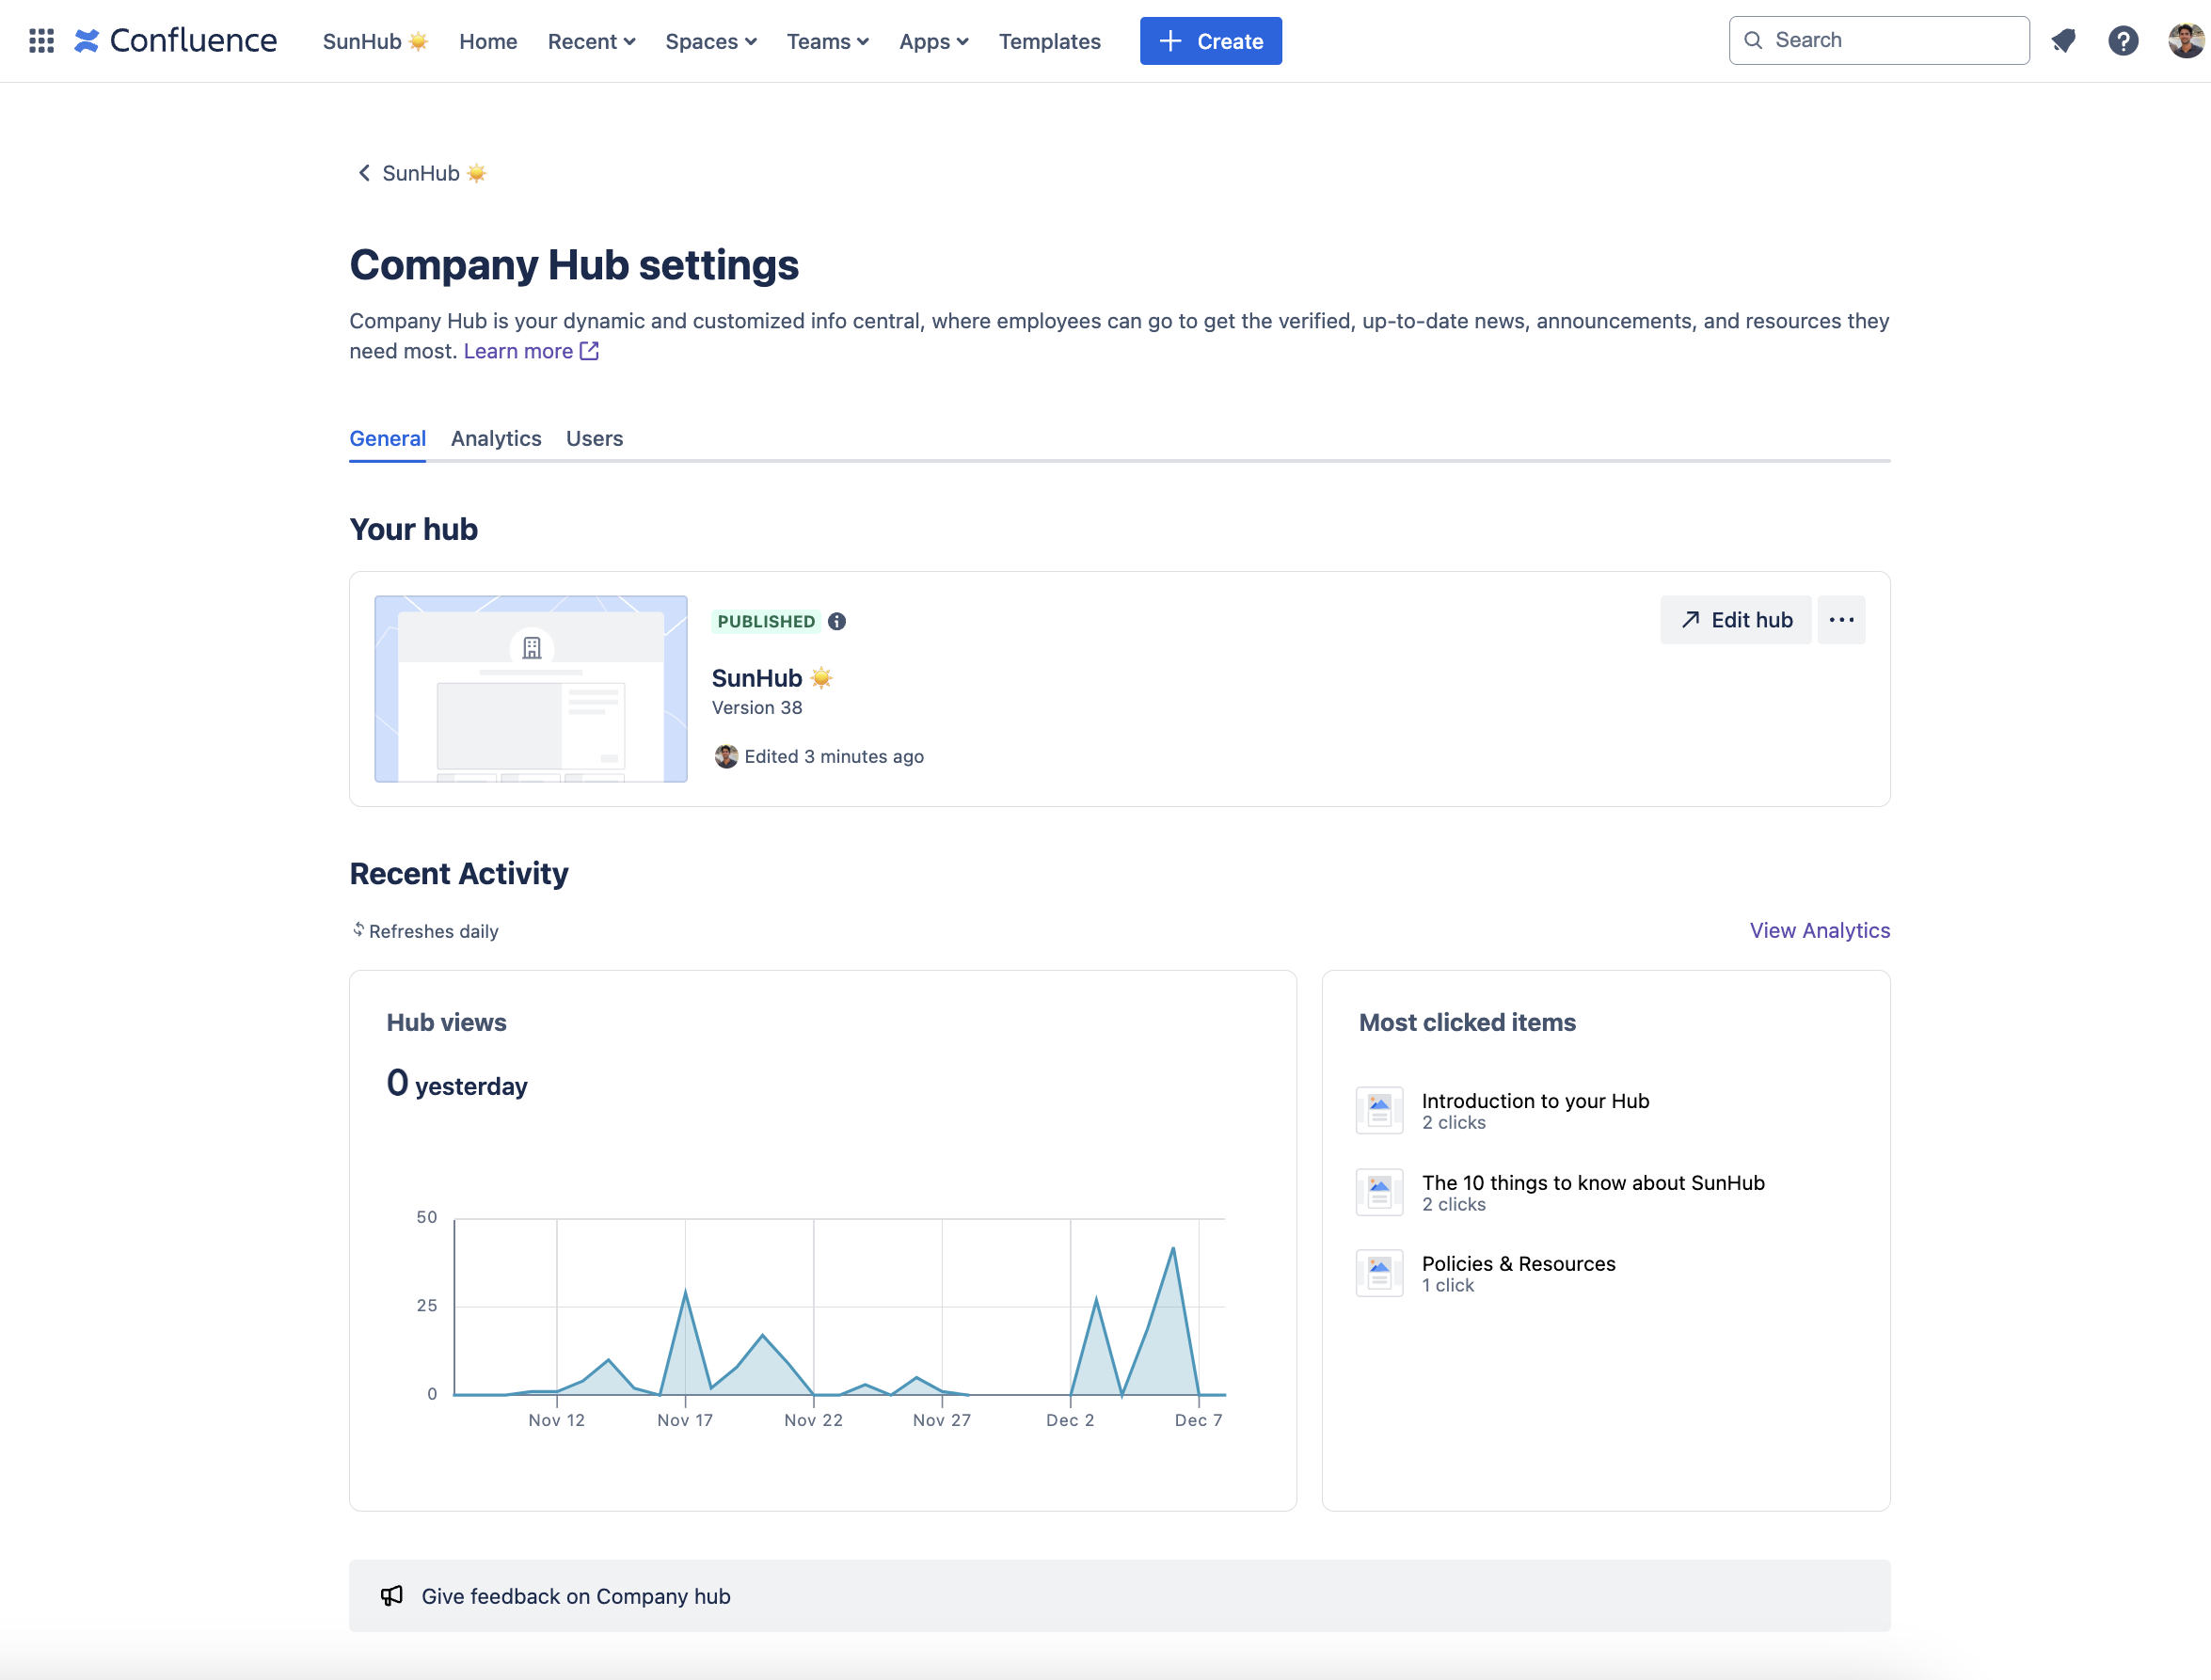Image resolution: width=2211 pixels, height=1680 pixels.
Task: Switch to the Analytics tab
Action: (x=496, y=438)
